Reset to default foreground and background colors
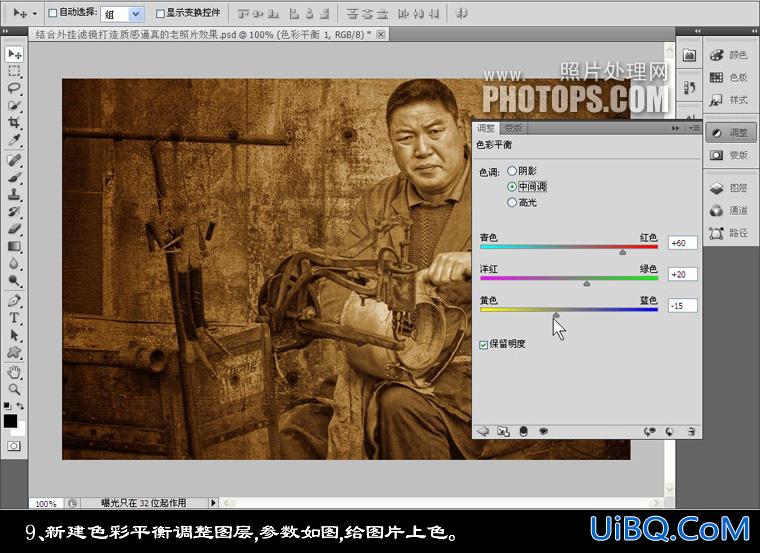Image resolution: width=760 pixels, height=553 pixels. pyautogui.click(x=7, y=406)
